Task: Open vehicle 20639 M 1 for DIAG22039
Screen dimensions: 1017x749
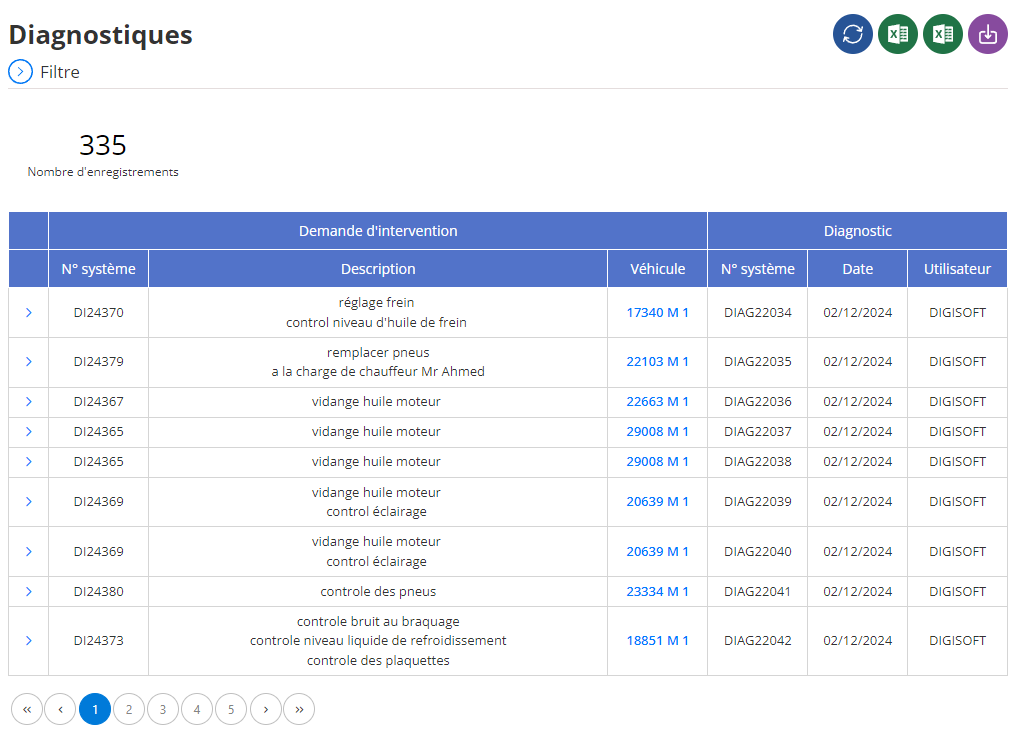Action: click(x=657, y=502)
